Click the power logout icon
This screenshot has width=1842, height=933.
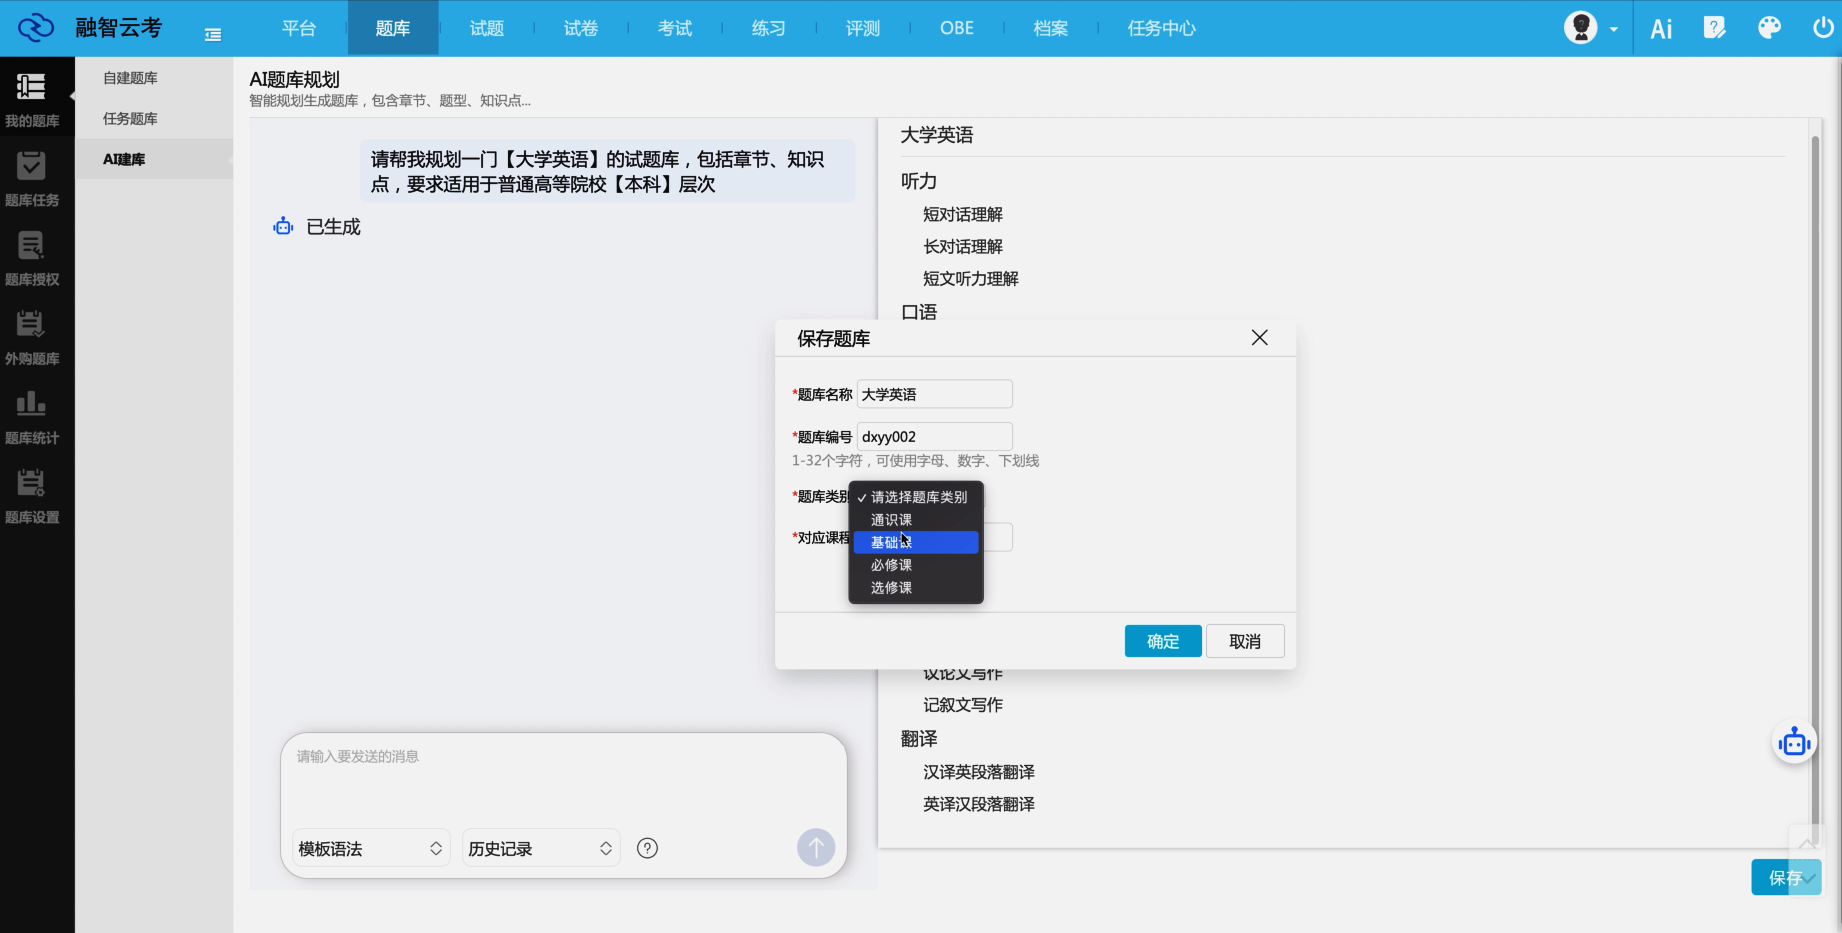(x=1822, y=28)
